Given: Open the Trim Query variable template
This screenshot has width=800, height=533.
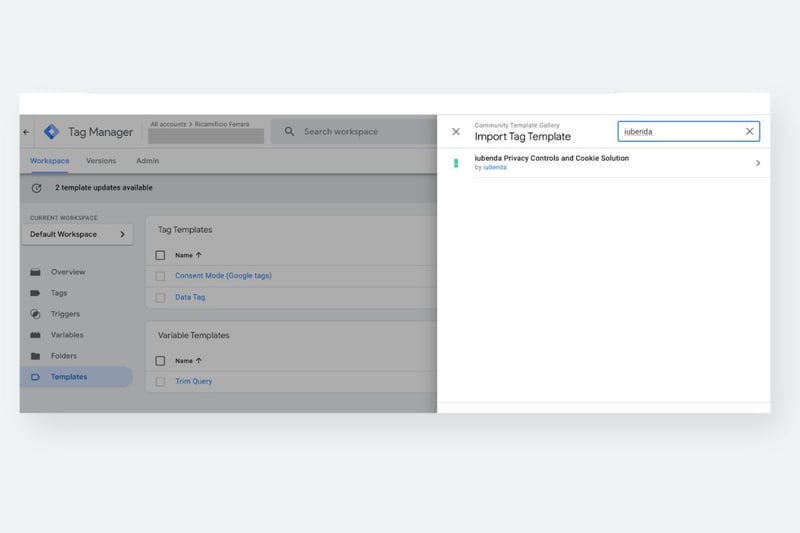Looking at the screenshot, I should (193, 381).
